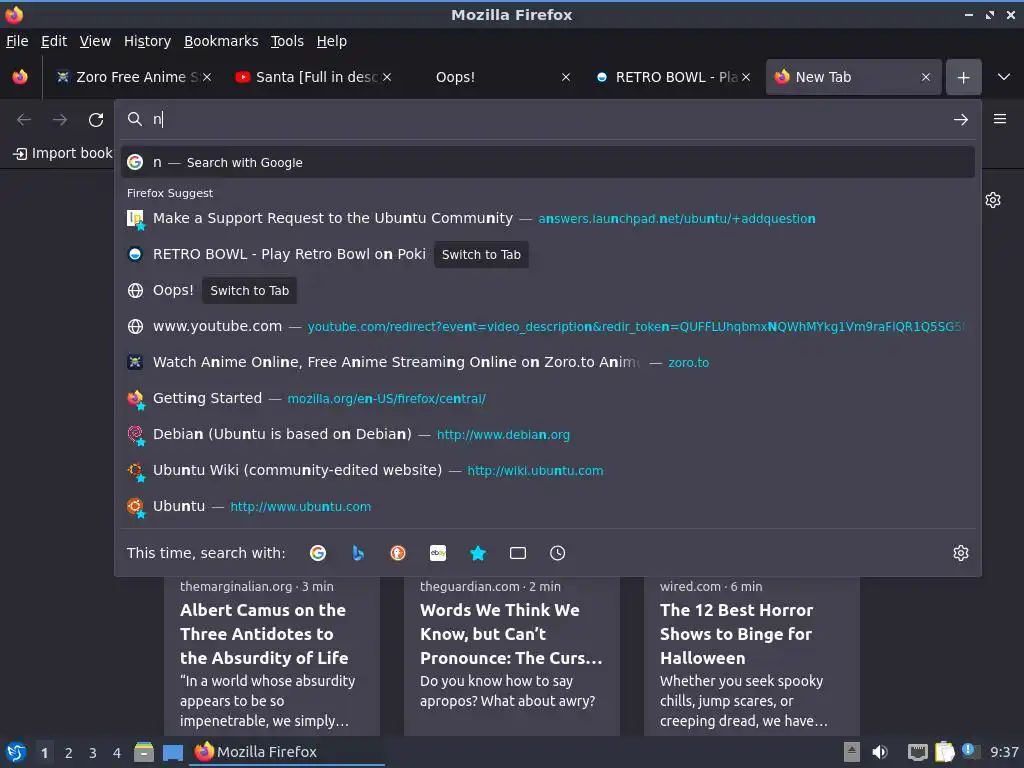Image resolution: width=1024 pixels, height=768 pixels.
Task: Personalize new tab with gear icon
Action: click(x=993, y=200)
